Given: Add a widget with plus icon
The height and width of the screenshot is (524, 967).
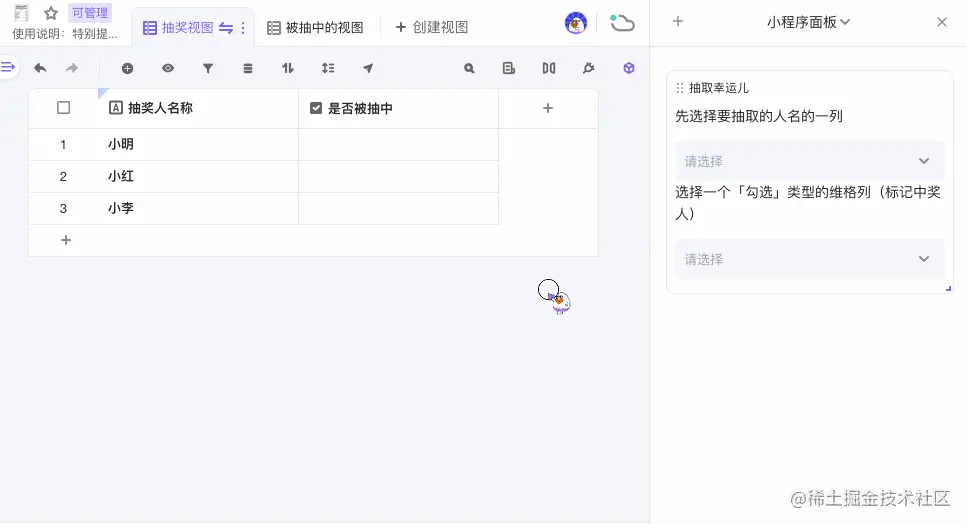Looking at the screenshot, I should pos(678,22).
